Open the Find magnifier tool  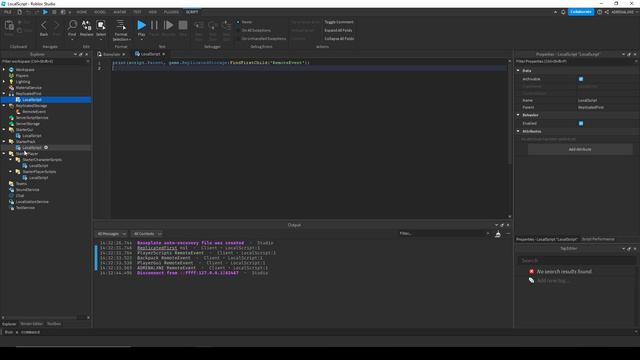72,25
